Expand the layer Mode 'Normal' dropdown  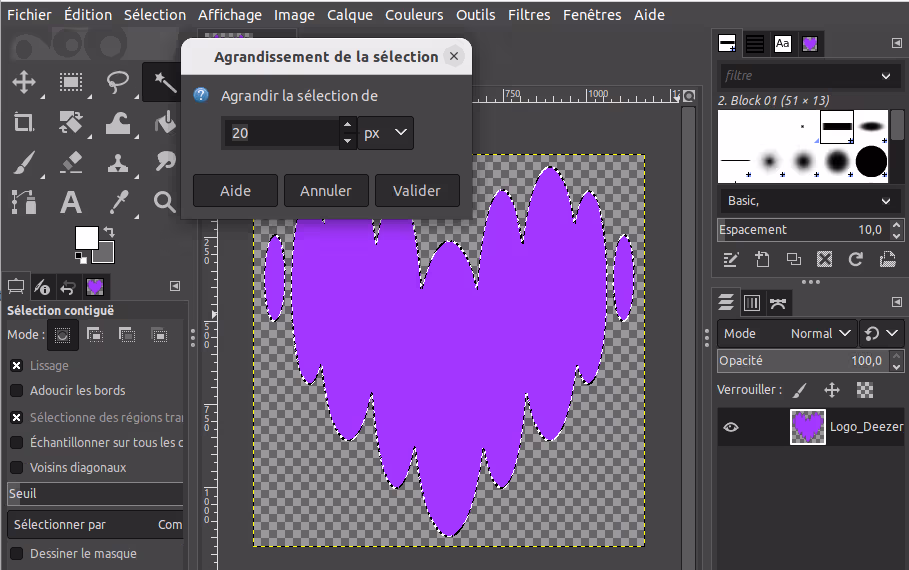click(821, 333)
